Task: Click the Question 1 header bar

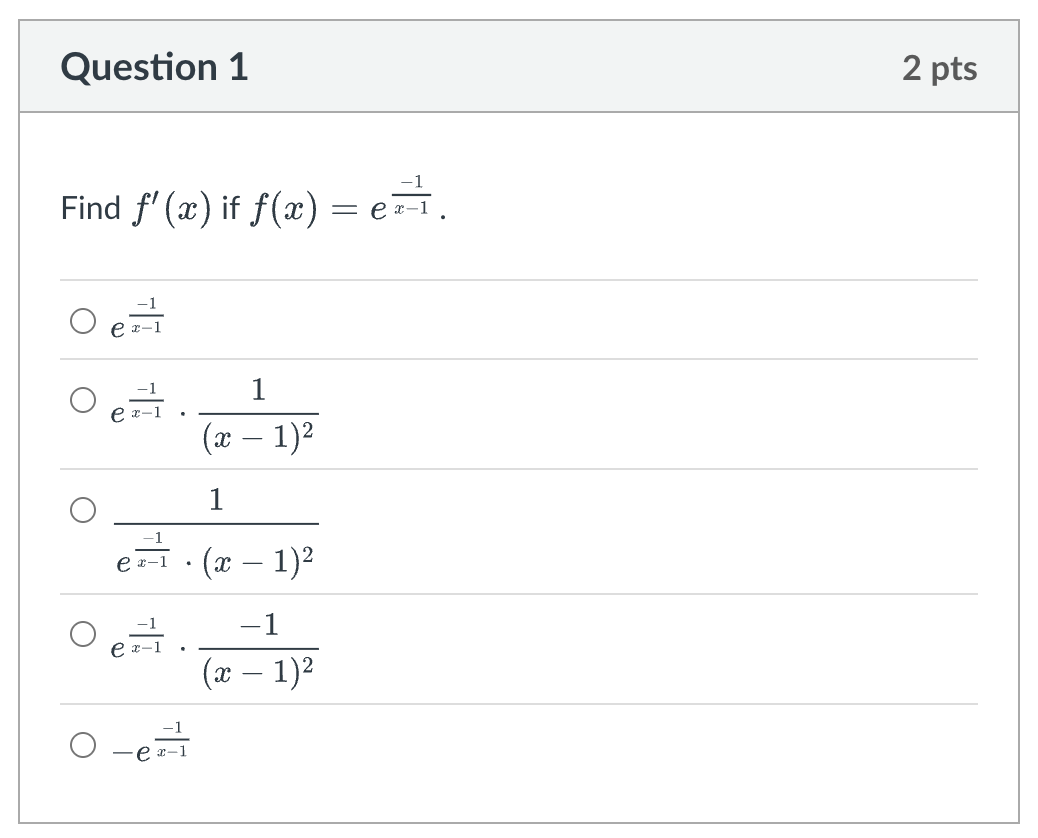Action: pos(519,68)
